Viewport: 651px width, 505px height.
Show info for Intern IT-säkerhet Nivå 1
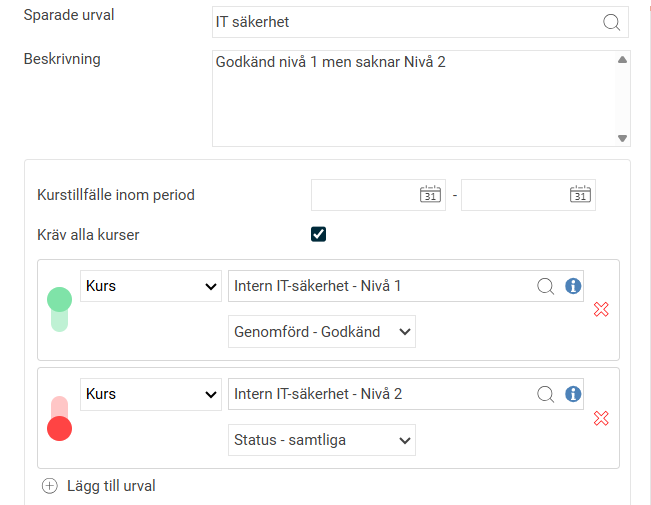(573, 286)
